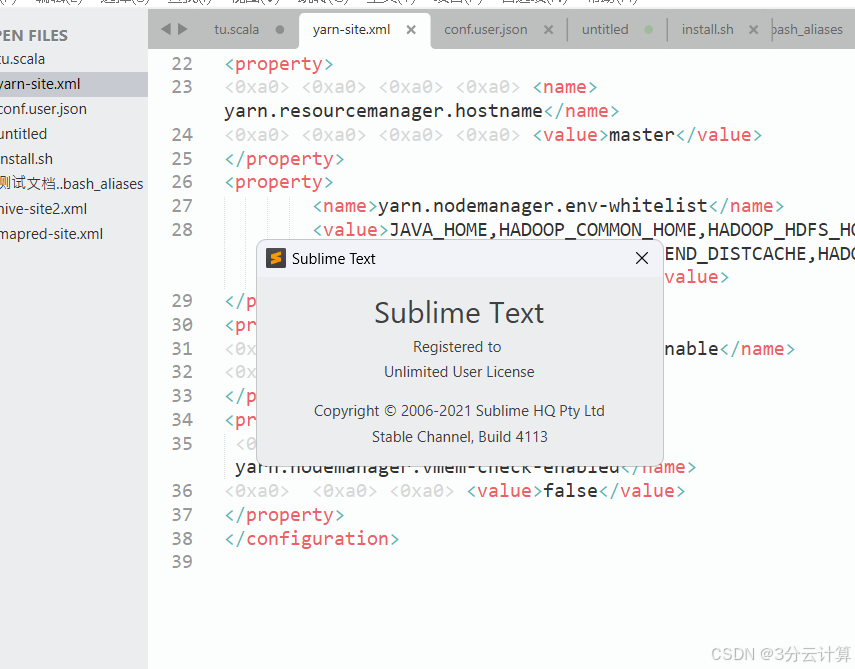Screen dimensions: 855x669
Task: Close the Sublime Text about dialog
Action: 642,258
